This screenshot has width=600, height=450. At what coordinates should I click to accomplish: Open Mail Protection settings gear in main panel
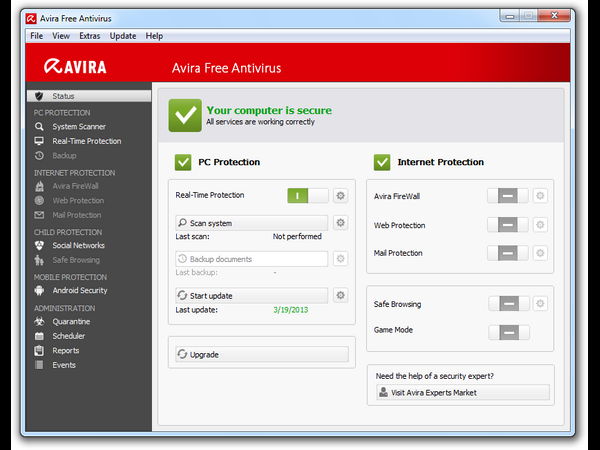pyautogui.click(x=540, y=253)
